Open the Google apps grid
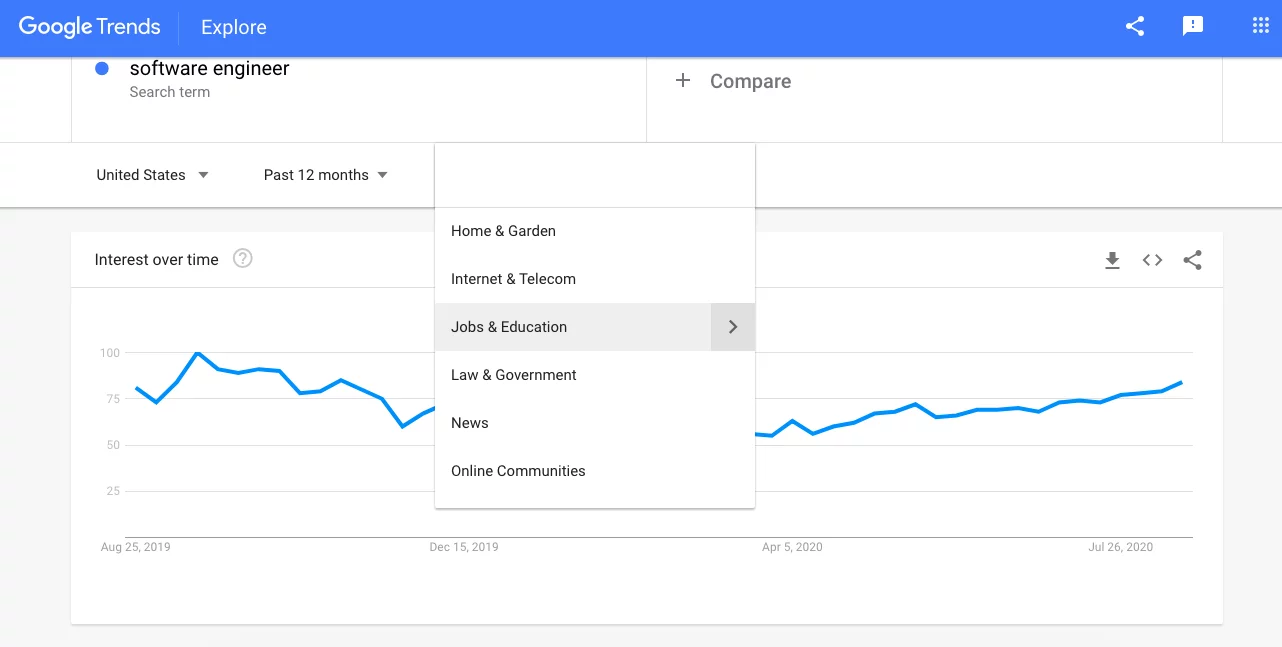 coord(1260,27)
